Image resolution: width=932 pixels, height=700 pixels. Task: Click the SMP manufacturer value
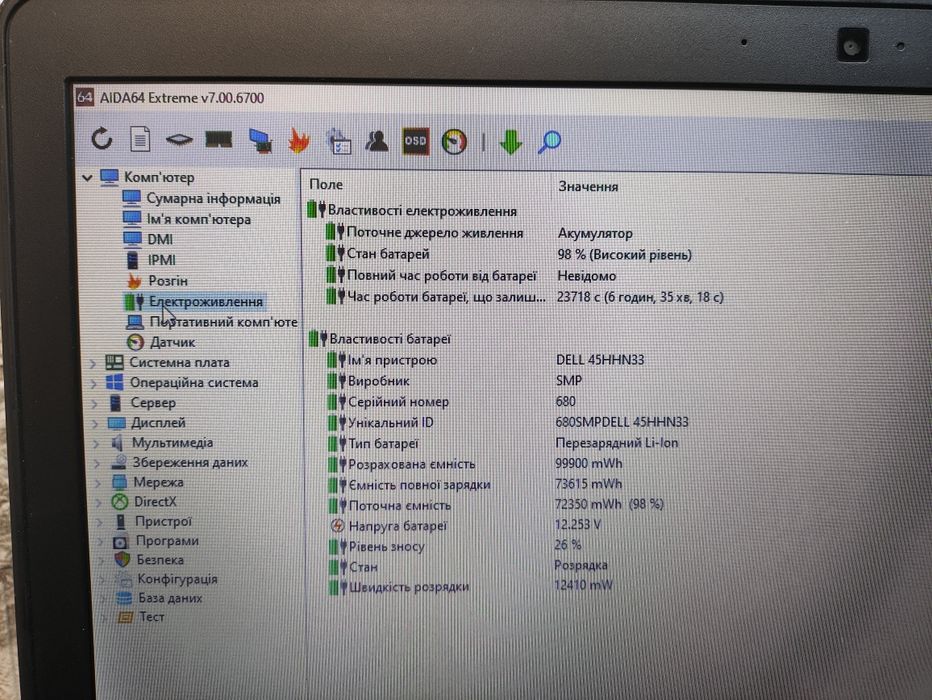point(569,380)
